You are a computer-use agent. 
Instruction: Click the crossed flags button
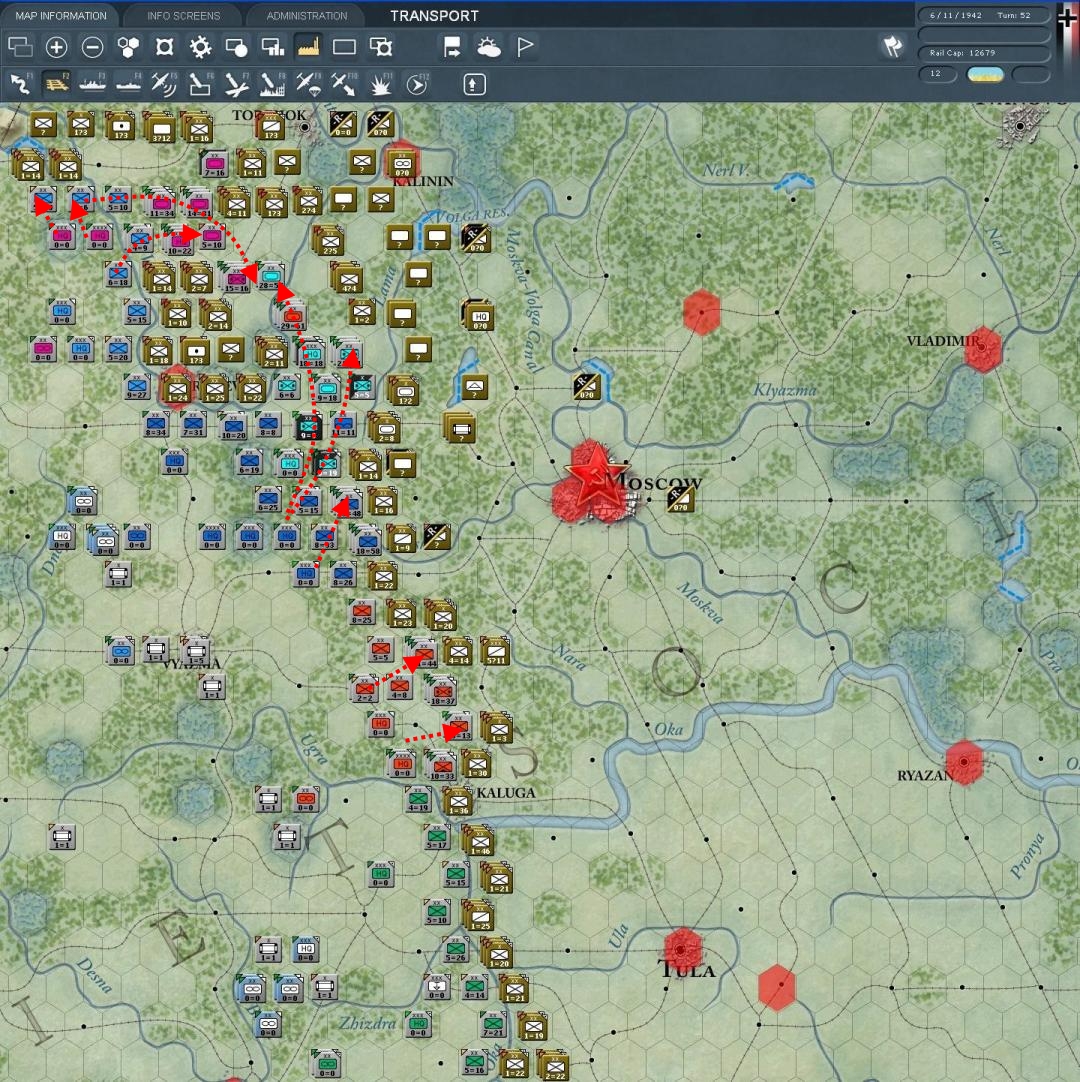coord(890,46)
